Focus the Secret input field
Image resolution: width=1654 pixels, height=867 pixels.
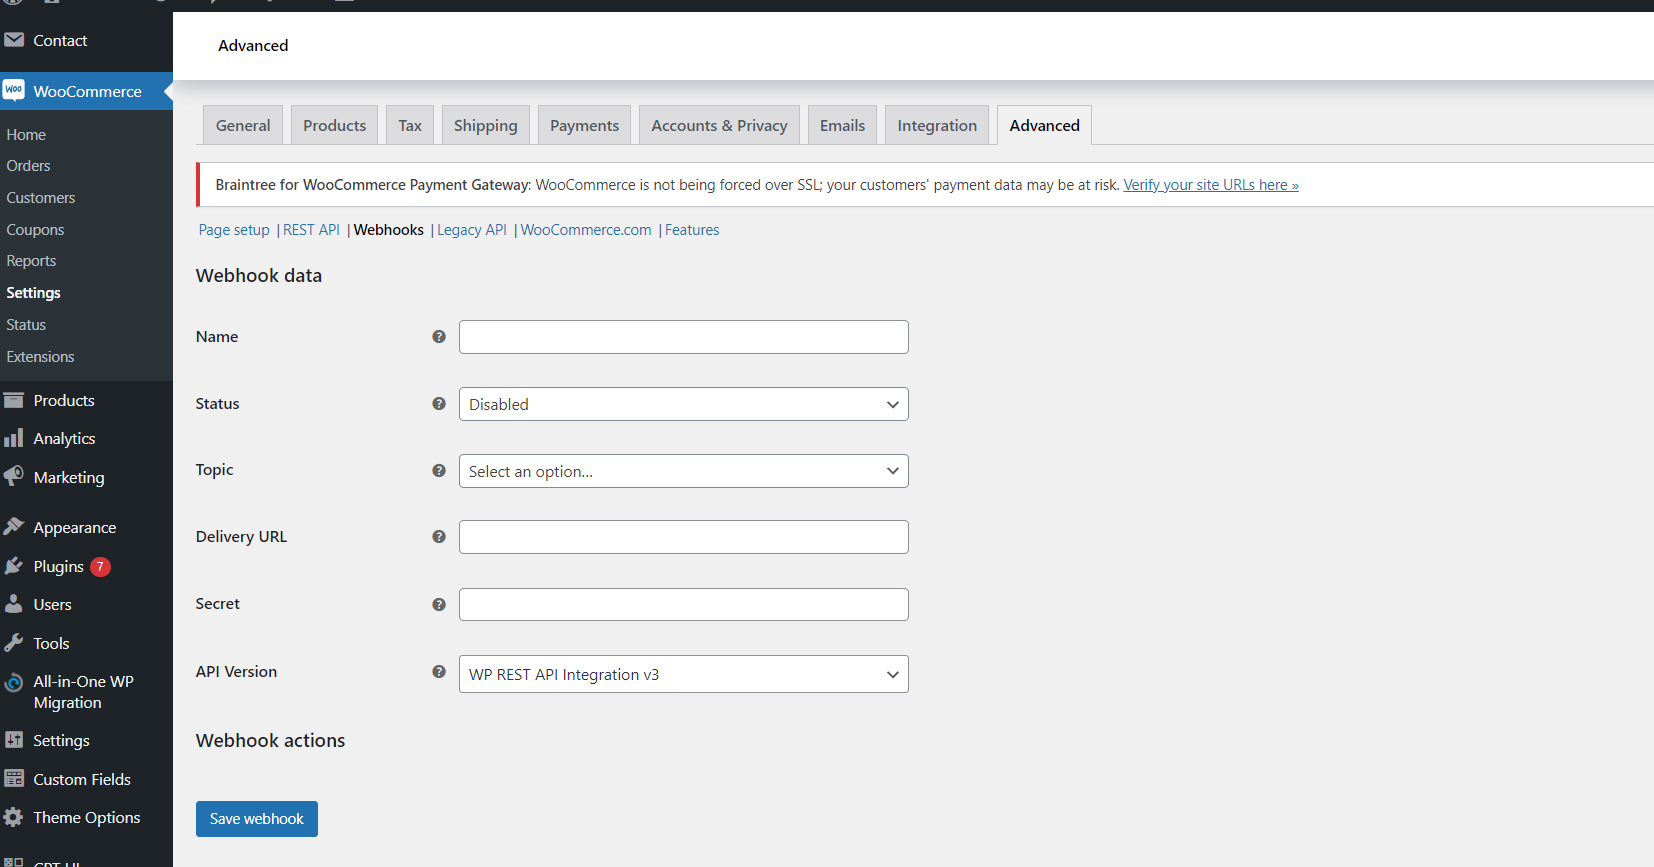point(684,604)
